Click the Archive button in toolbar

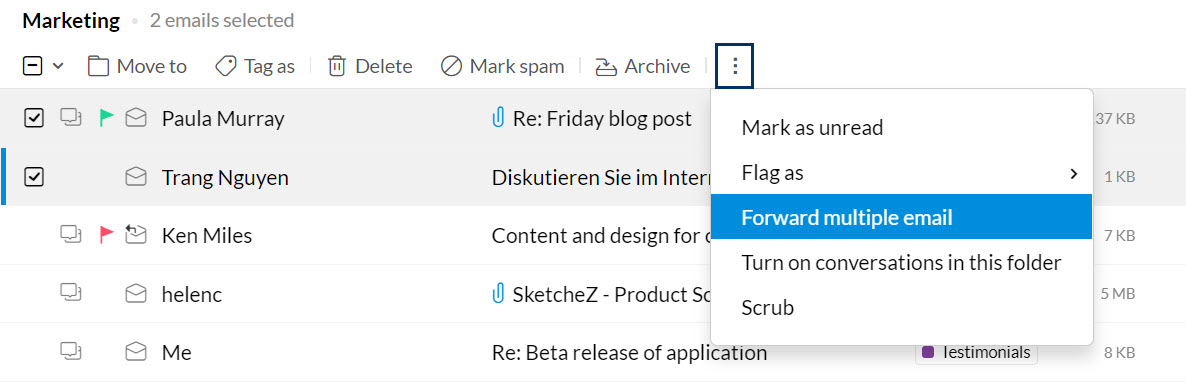click(643, 67)
